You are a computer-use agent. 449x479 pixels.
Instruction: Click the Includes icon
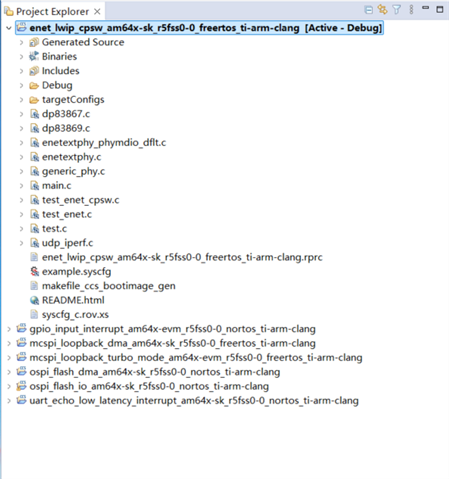click(34, 71)
